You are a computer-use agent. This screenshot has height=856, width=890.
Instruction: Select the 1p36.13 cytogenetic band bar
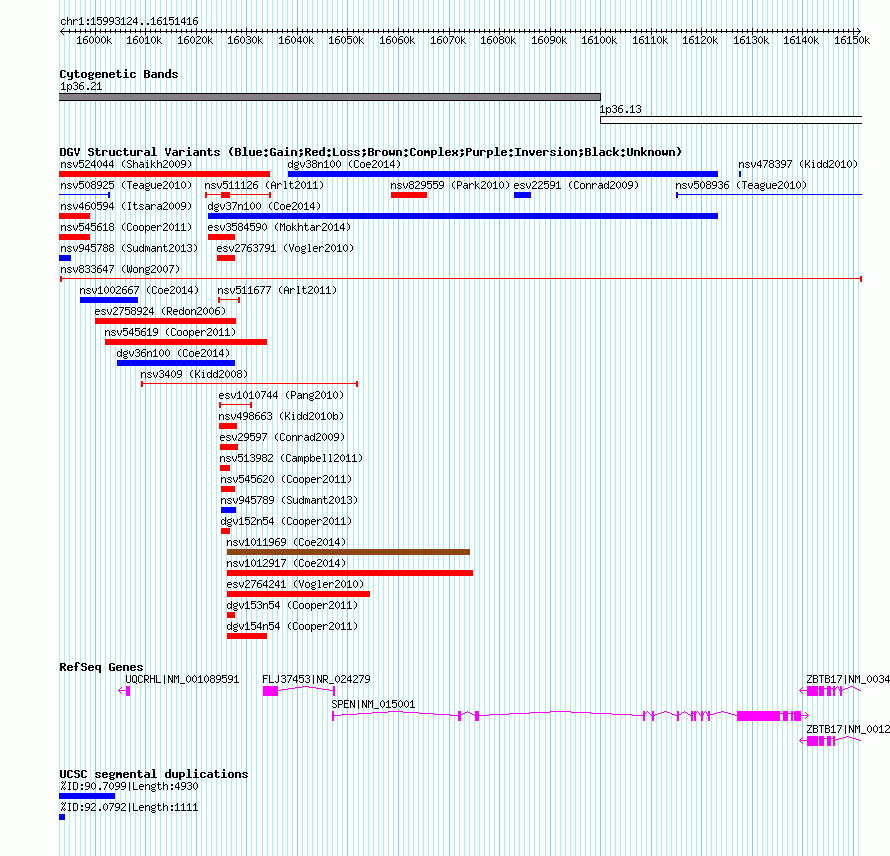click(x=731, y=120)
